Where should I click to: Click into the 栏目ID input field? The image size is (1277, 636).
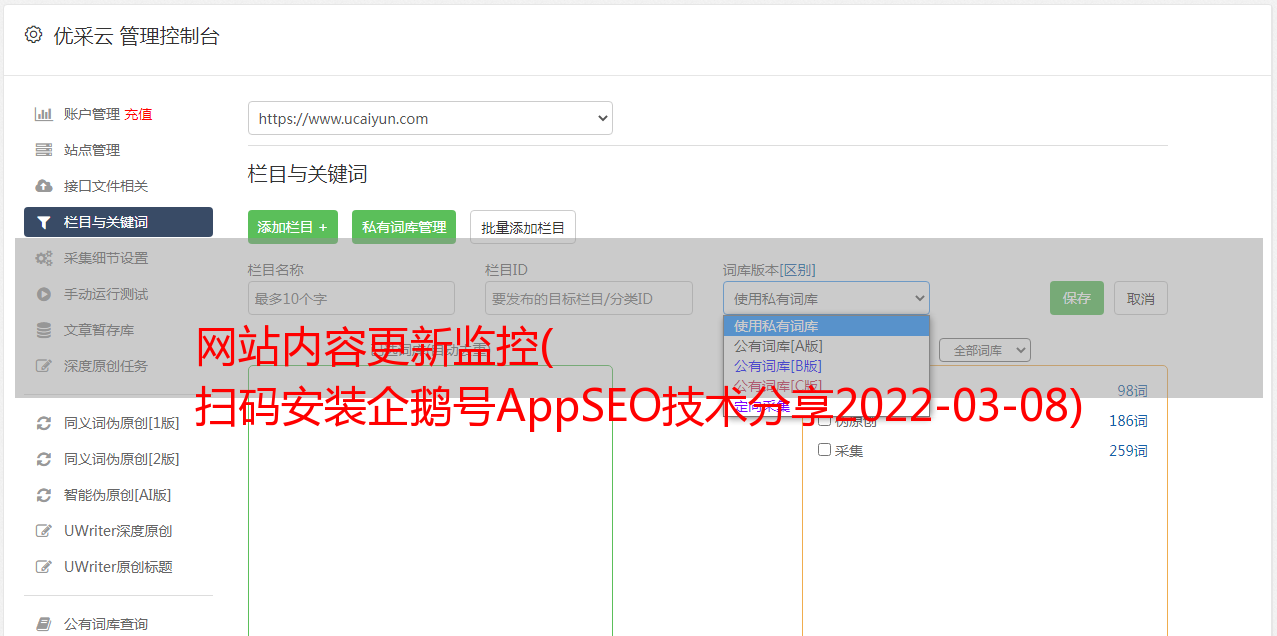tap(589, 298)
